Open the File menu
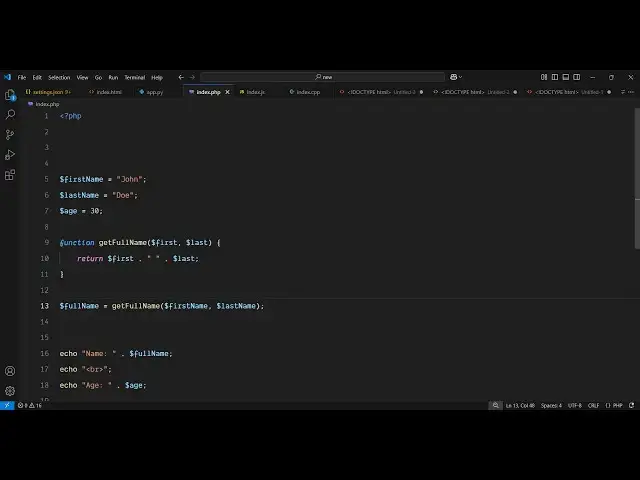Image resolution: width=640 pixels, height=480 pixels. (x=22, y=78)
